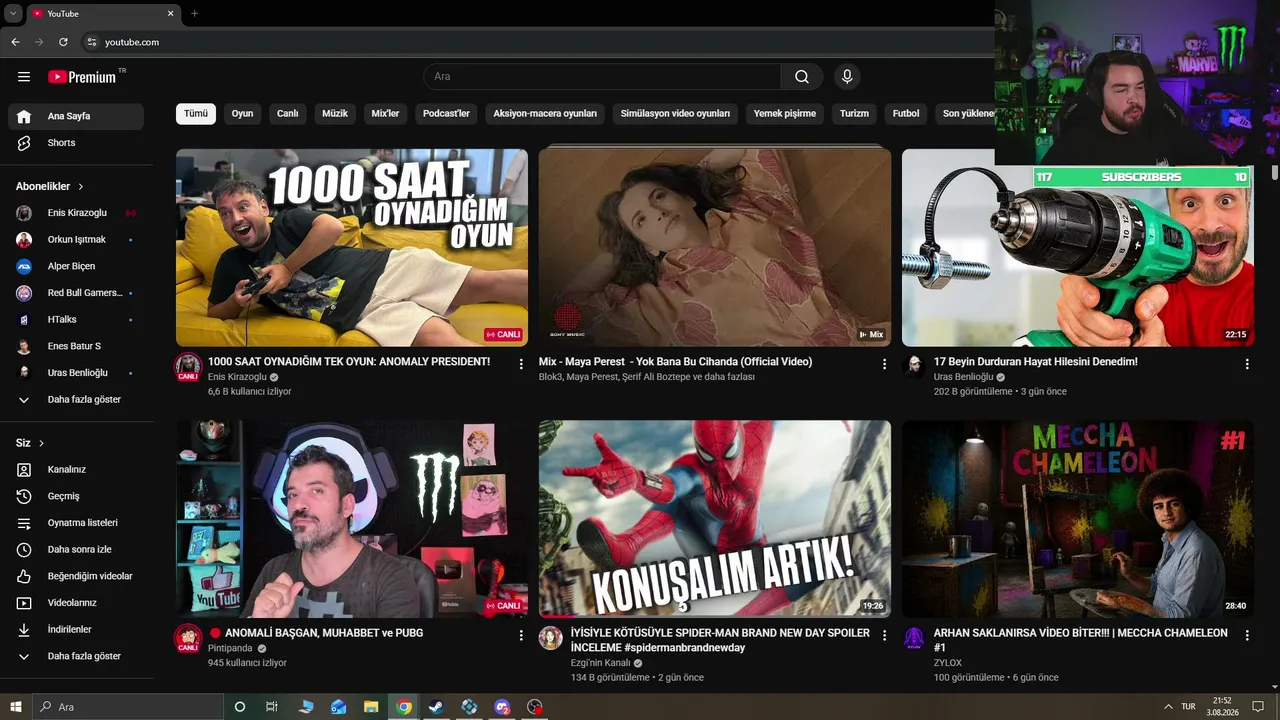Select the Turizm filter chip
The height and width of the screenshot is (720, 1280).
click(x=854, y=114)
